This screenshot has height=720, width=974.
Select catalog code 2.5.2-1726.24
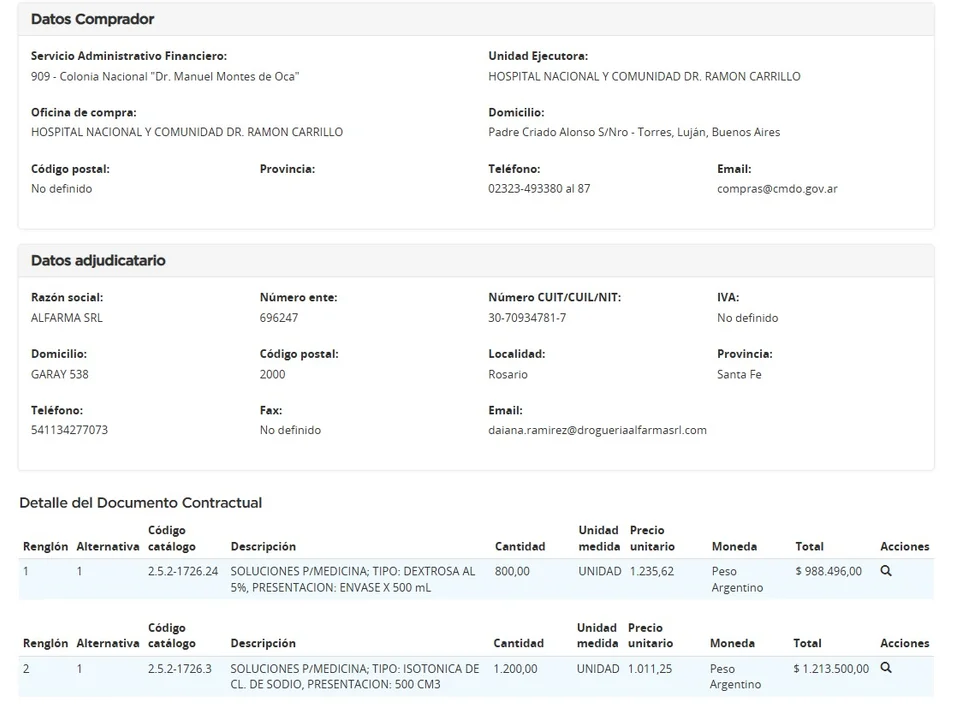183,571
